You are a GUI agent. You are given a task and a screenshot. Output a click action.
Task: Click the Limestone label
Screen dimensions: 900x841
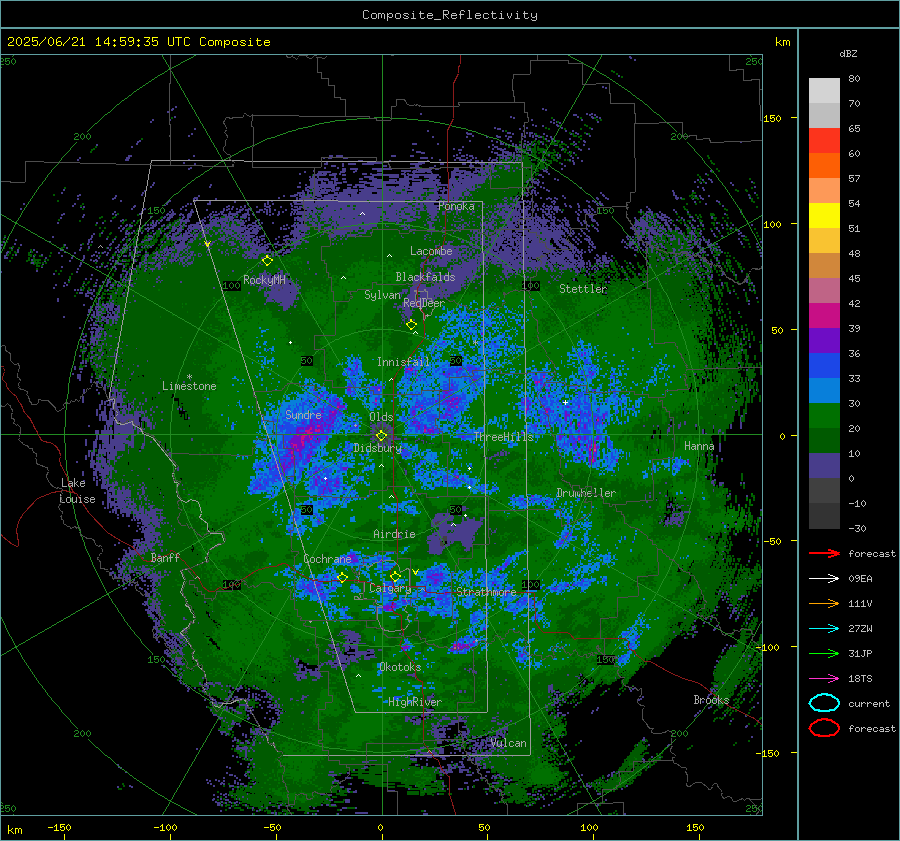point(189,386)
